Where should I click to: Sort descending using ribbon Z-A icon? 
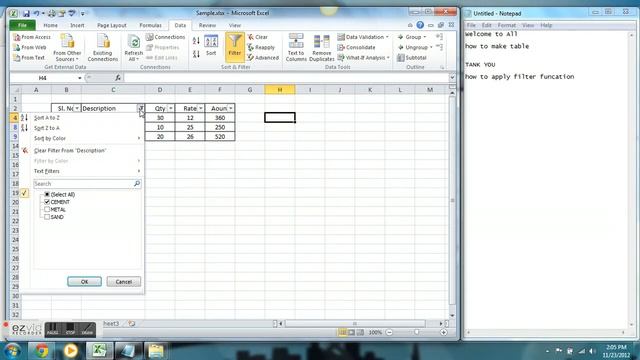click(x=196, y=53)
